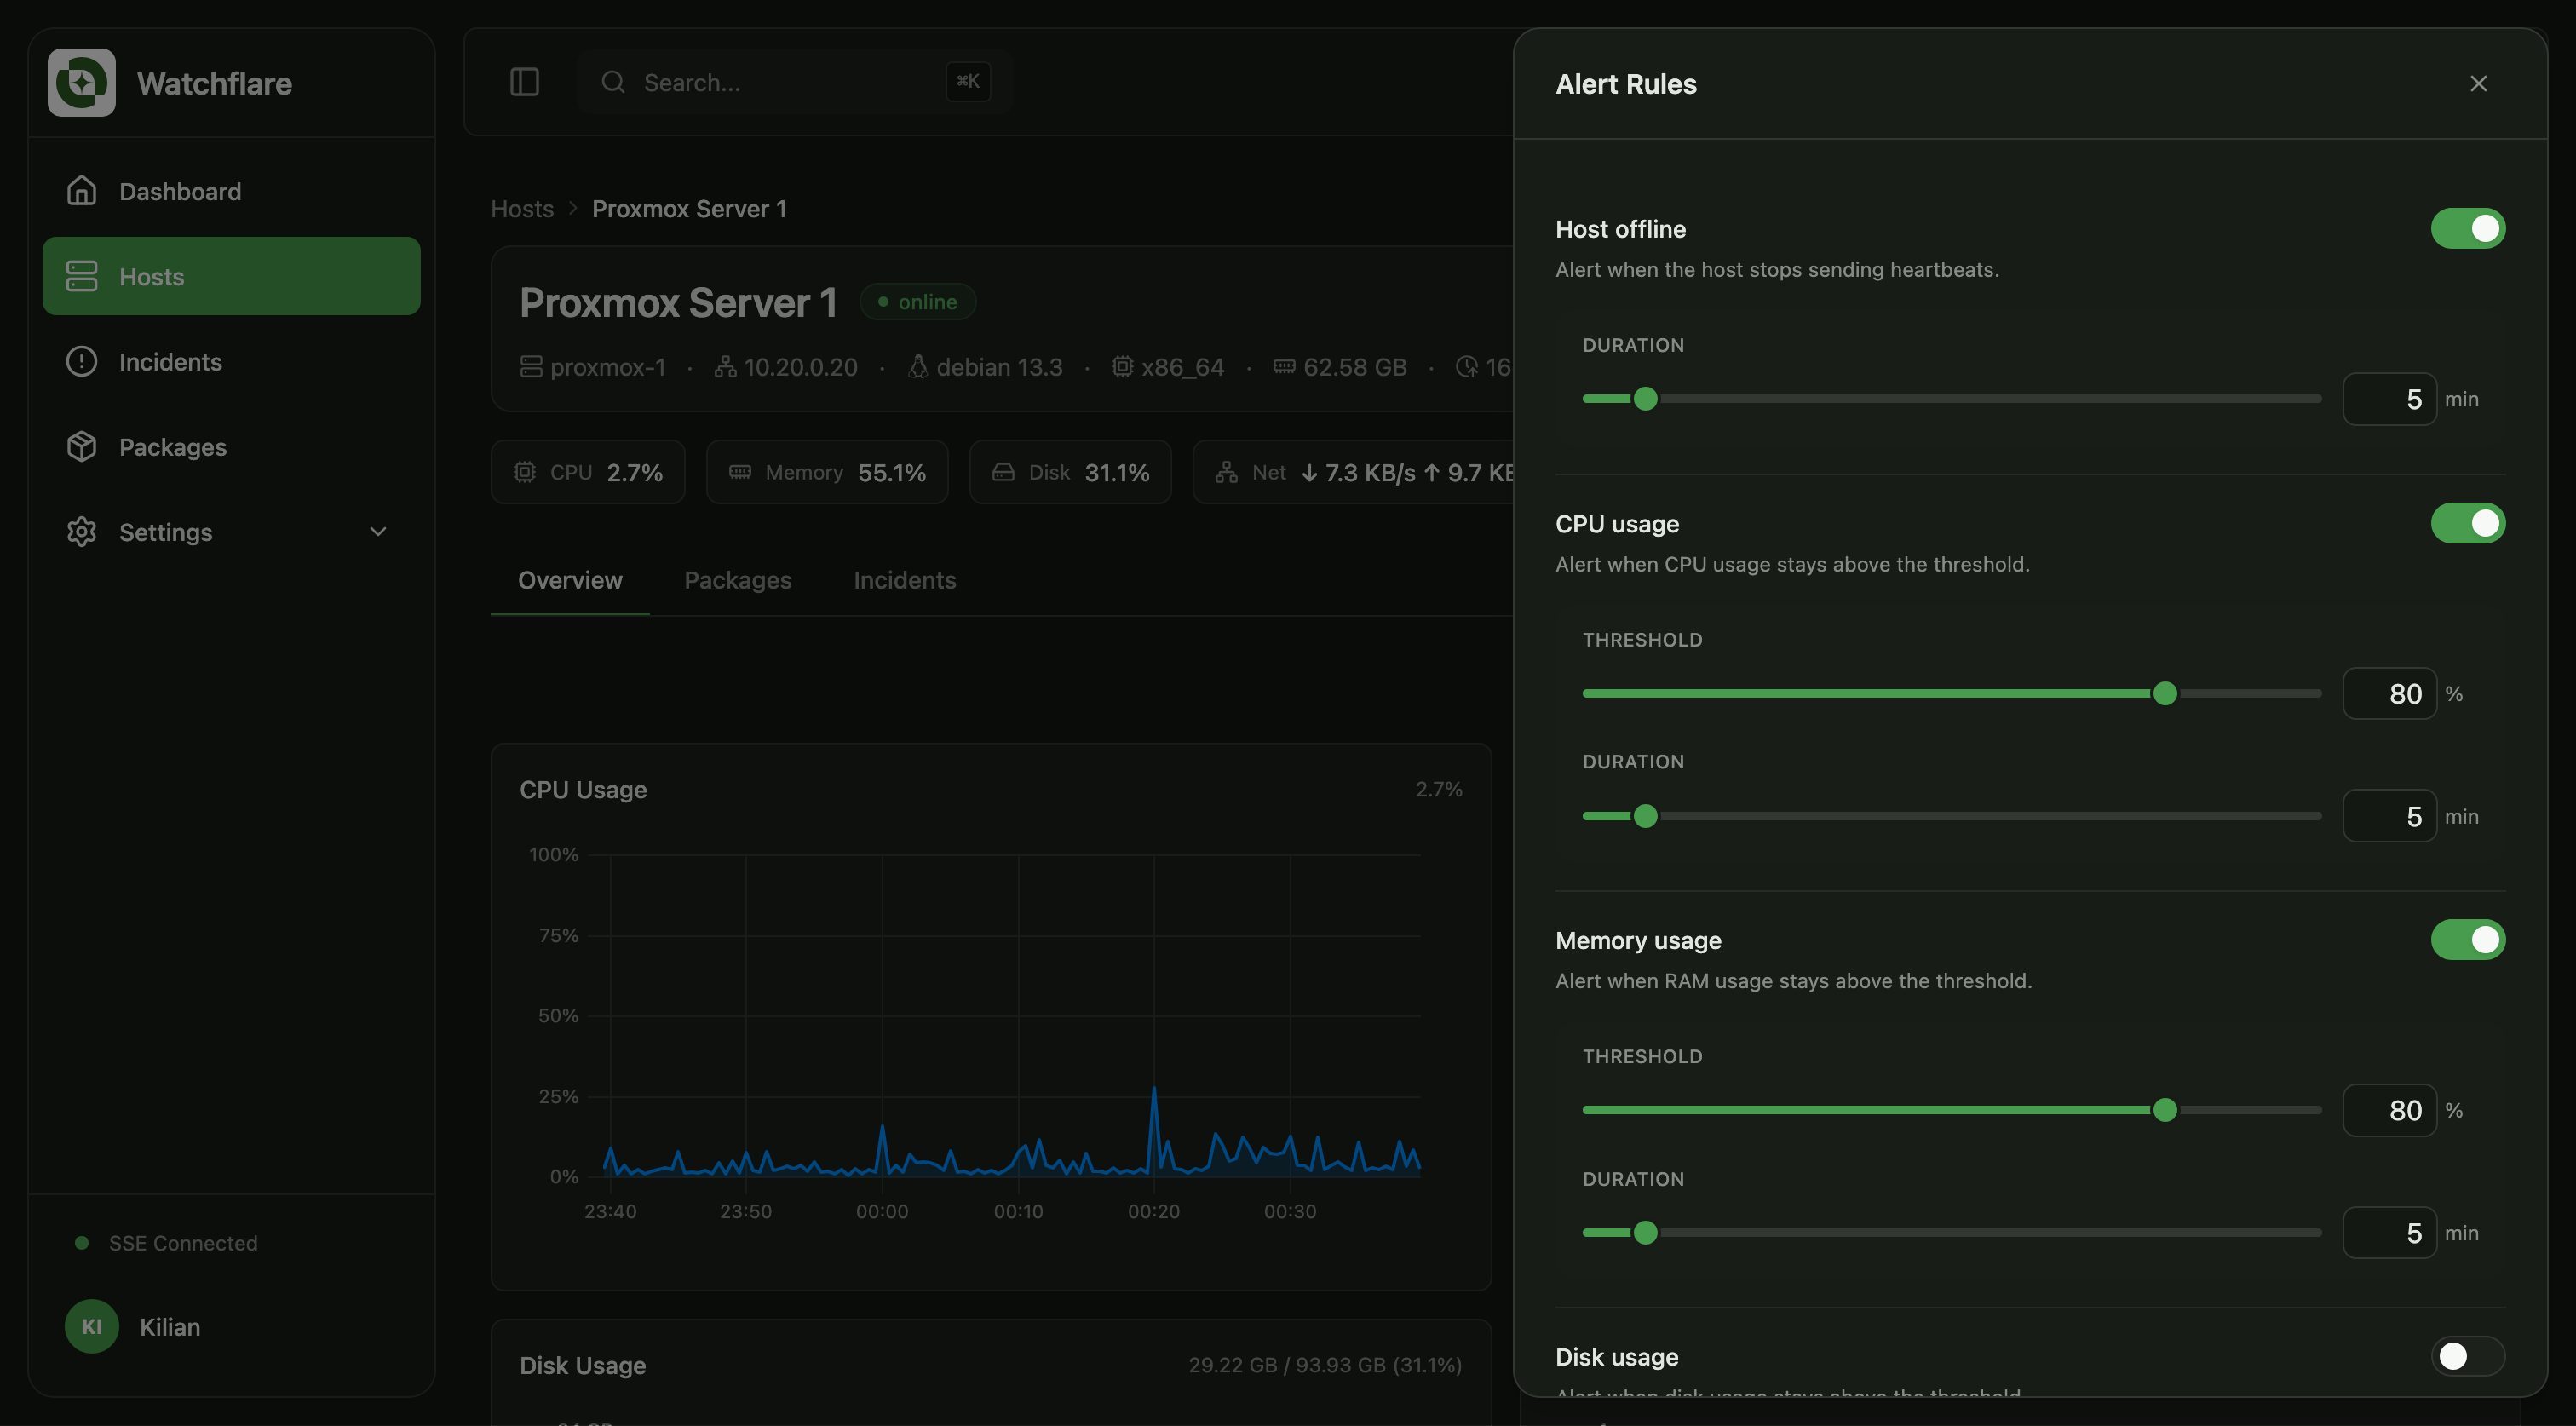Click the Net stat chip icon
2576x1426 pixels.
[1227, 472]
